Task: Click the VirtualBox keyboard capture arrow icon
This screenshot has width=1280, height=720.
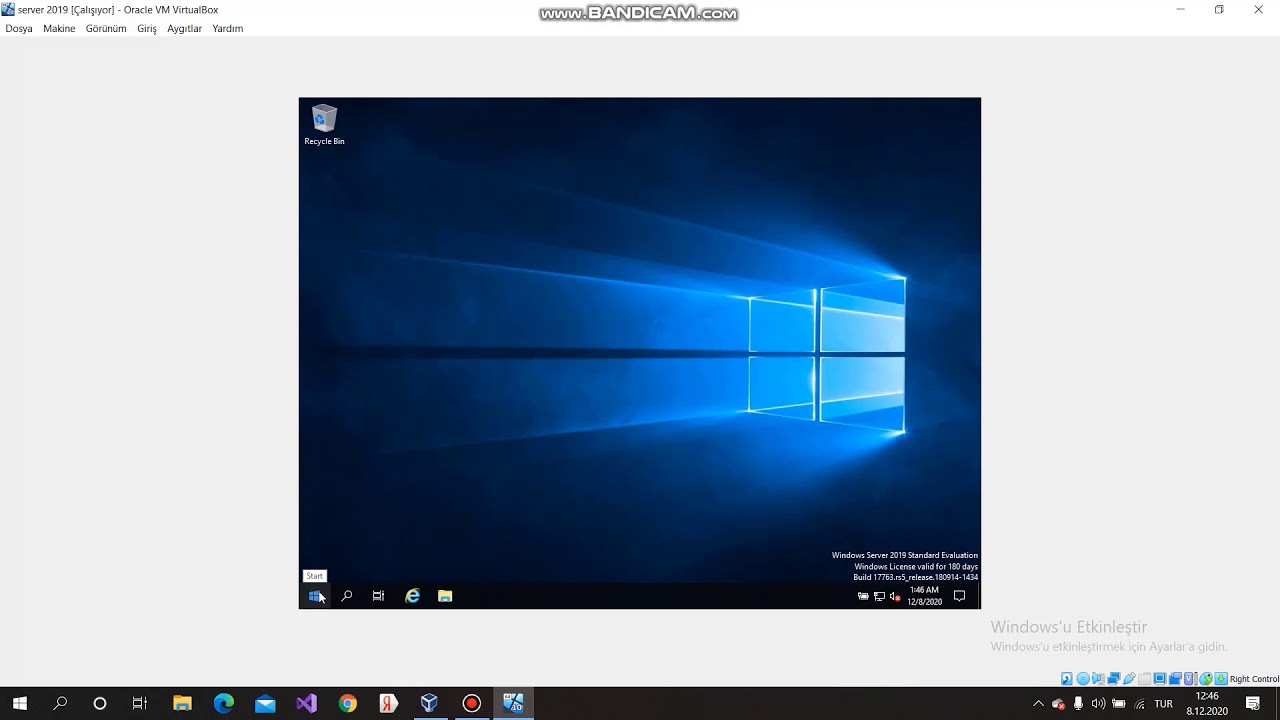Action: (1220, 679)
